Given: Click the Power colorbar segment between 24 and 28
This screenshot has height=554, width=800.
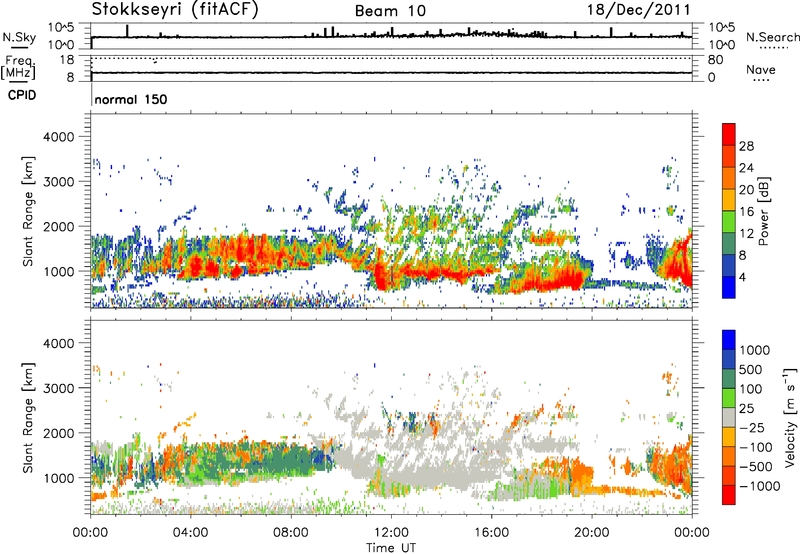Looking at the screenshot, I should pos(729,156).
